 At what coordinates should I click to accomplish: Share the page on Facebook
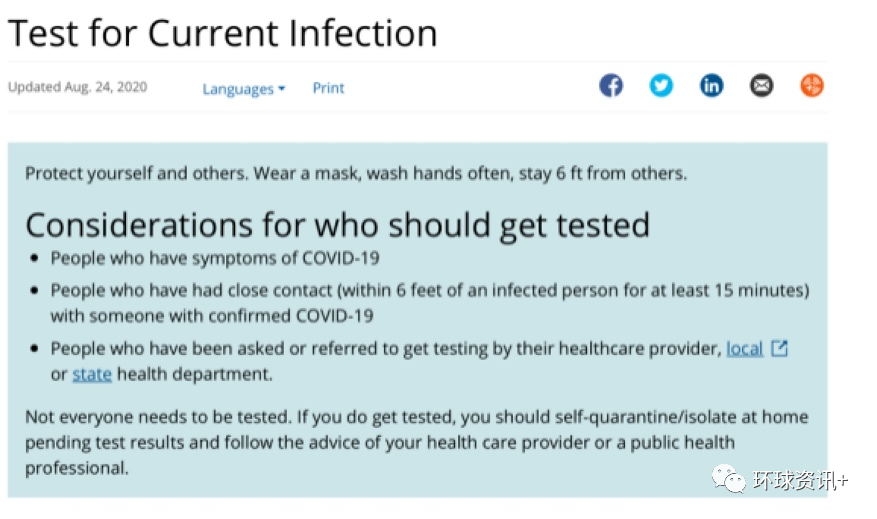pos(611,86)
